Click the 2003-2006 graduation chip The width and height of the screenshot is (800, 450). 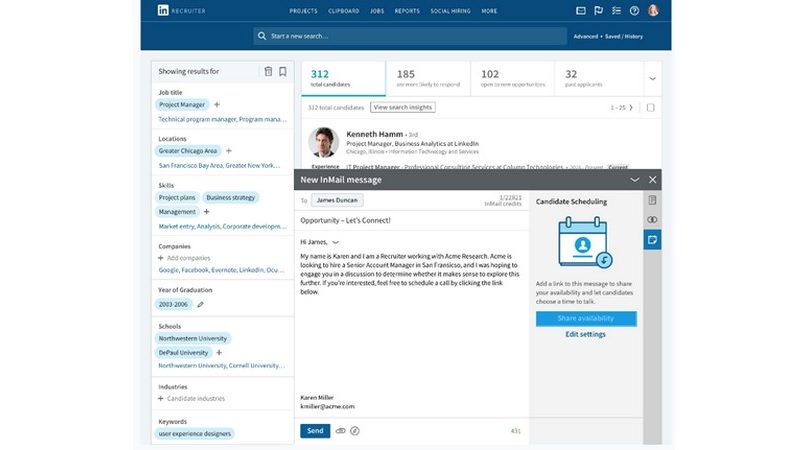[x=173, y=305]
